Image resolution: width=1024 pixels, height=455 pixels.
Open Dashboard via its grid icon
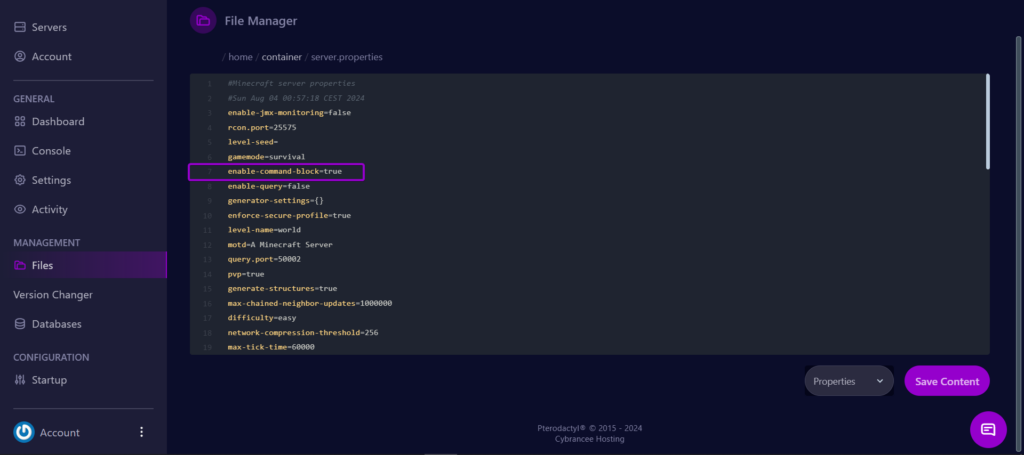(20, 121)
